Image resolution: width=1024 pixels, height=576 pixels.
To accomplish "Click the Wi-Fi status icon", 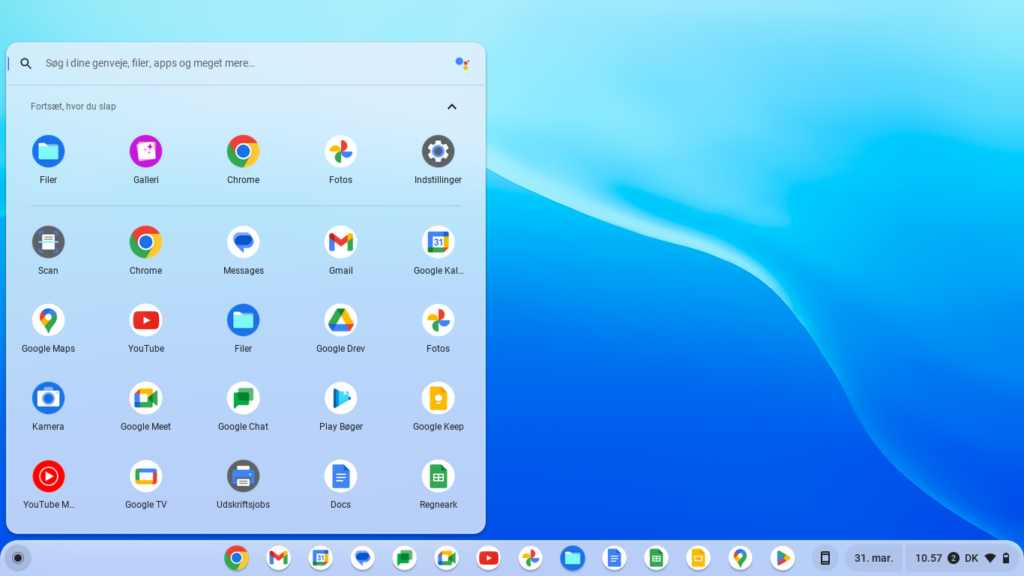I will point(990,558).
